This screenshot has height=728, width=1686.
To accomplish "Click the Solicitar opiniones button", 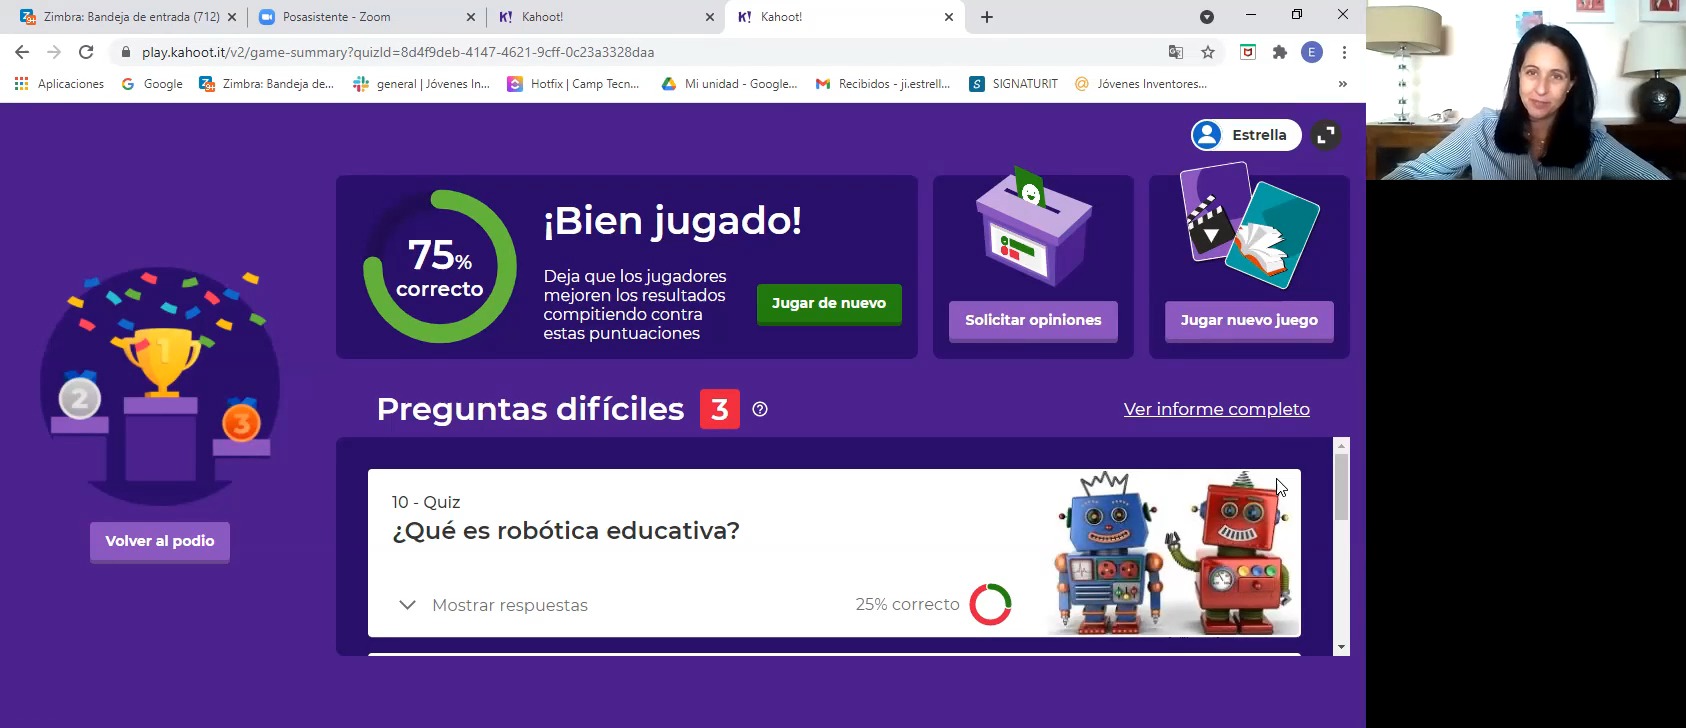I will click(x=1033, y=320).
